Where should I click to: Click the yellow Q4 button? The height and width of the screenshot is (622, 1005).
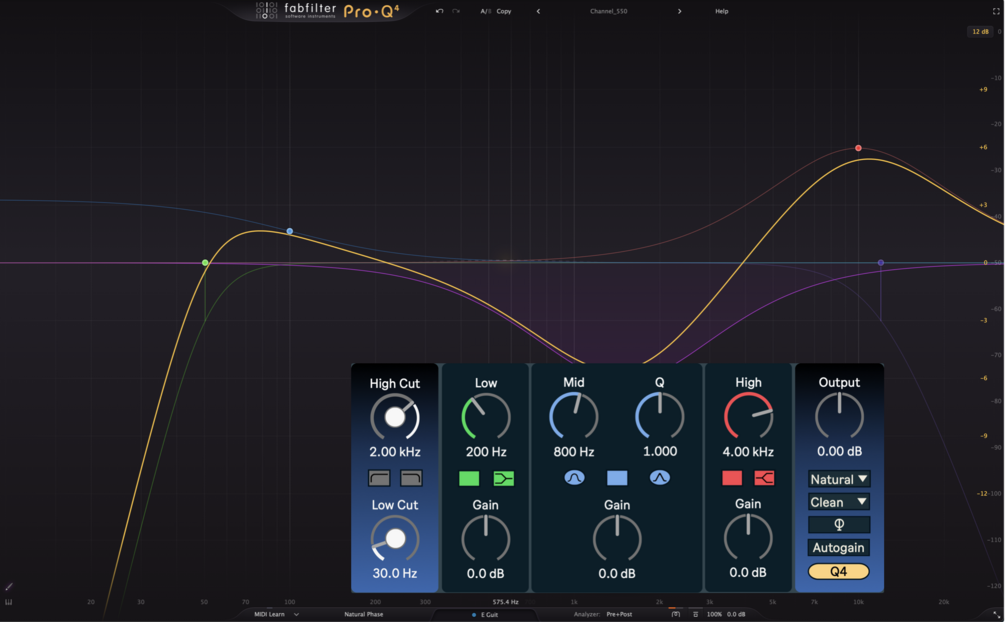[x=839, y=571]
